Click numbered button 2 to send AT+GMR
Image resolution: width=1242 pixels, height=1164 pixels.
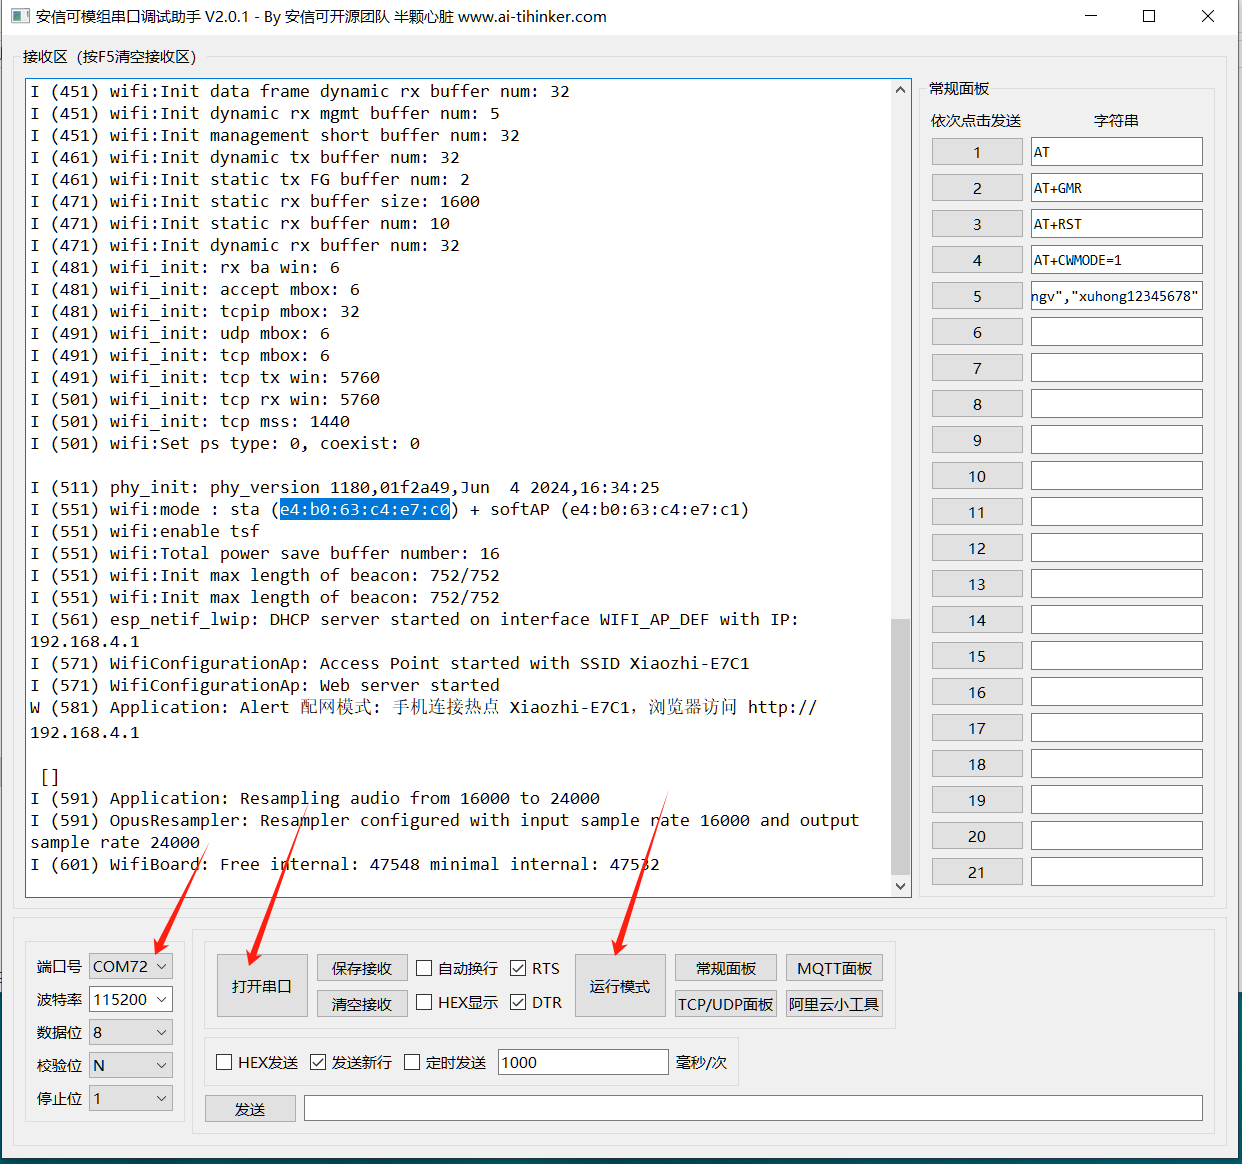tap(977, 188)
